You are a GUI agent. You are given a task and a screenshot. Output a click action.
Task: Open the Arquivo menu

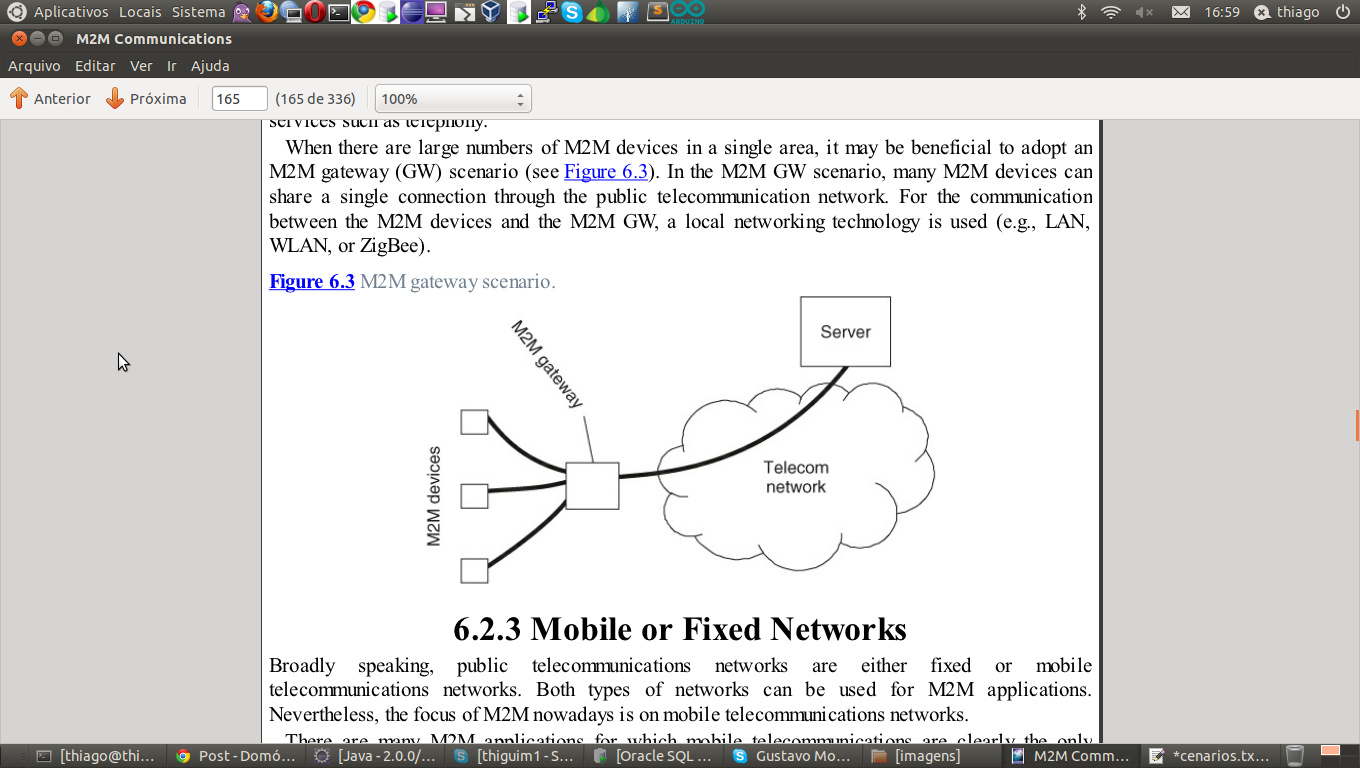coord(34,66)
